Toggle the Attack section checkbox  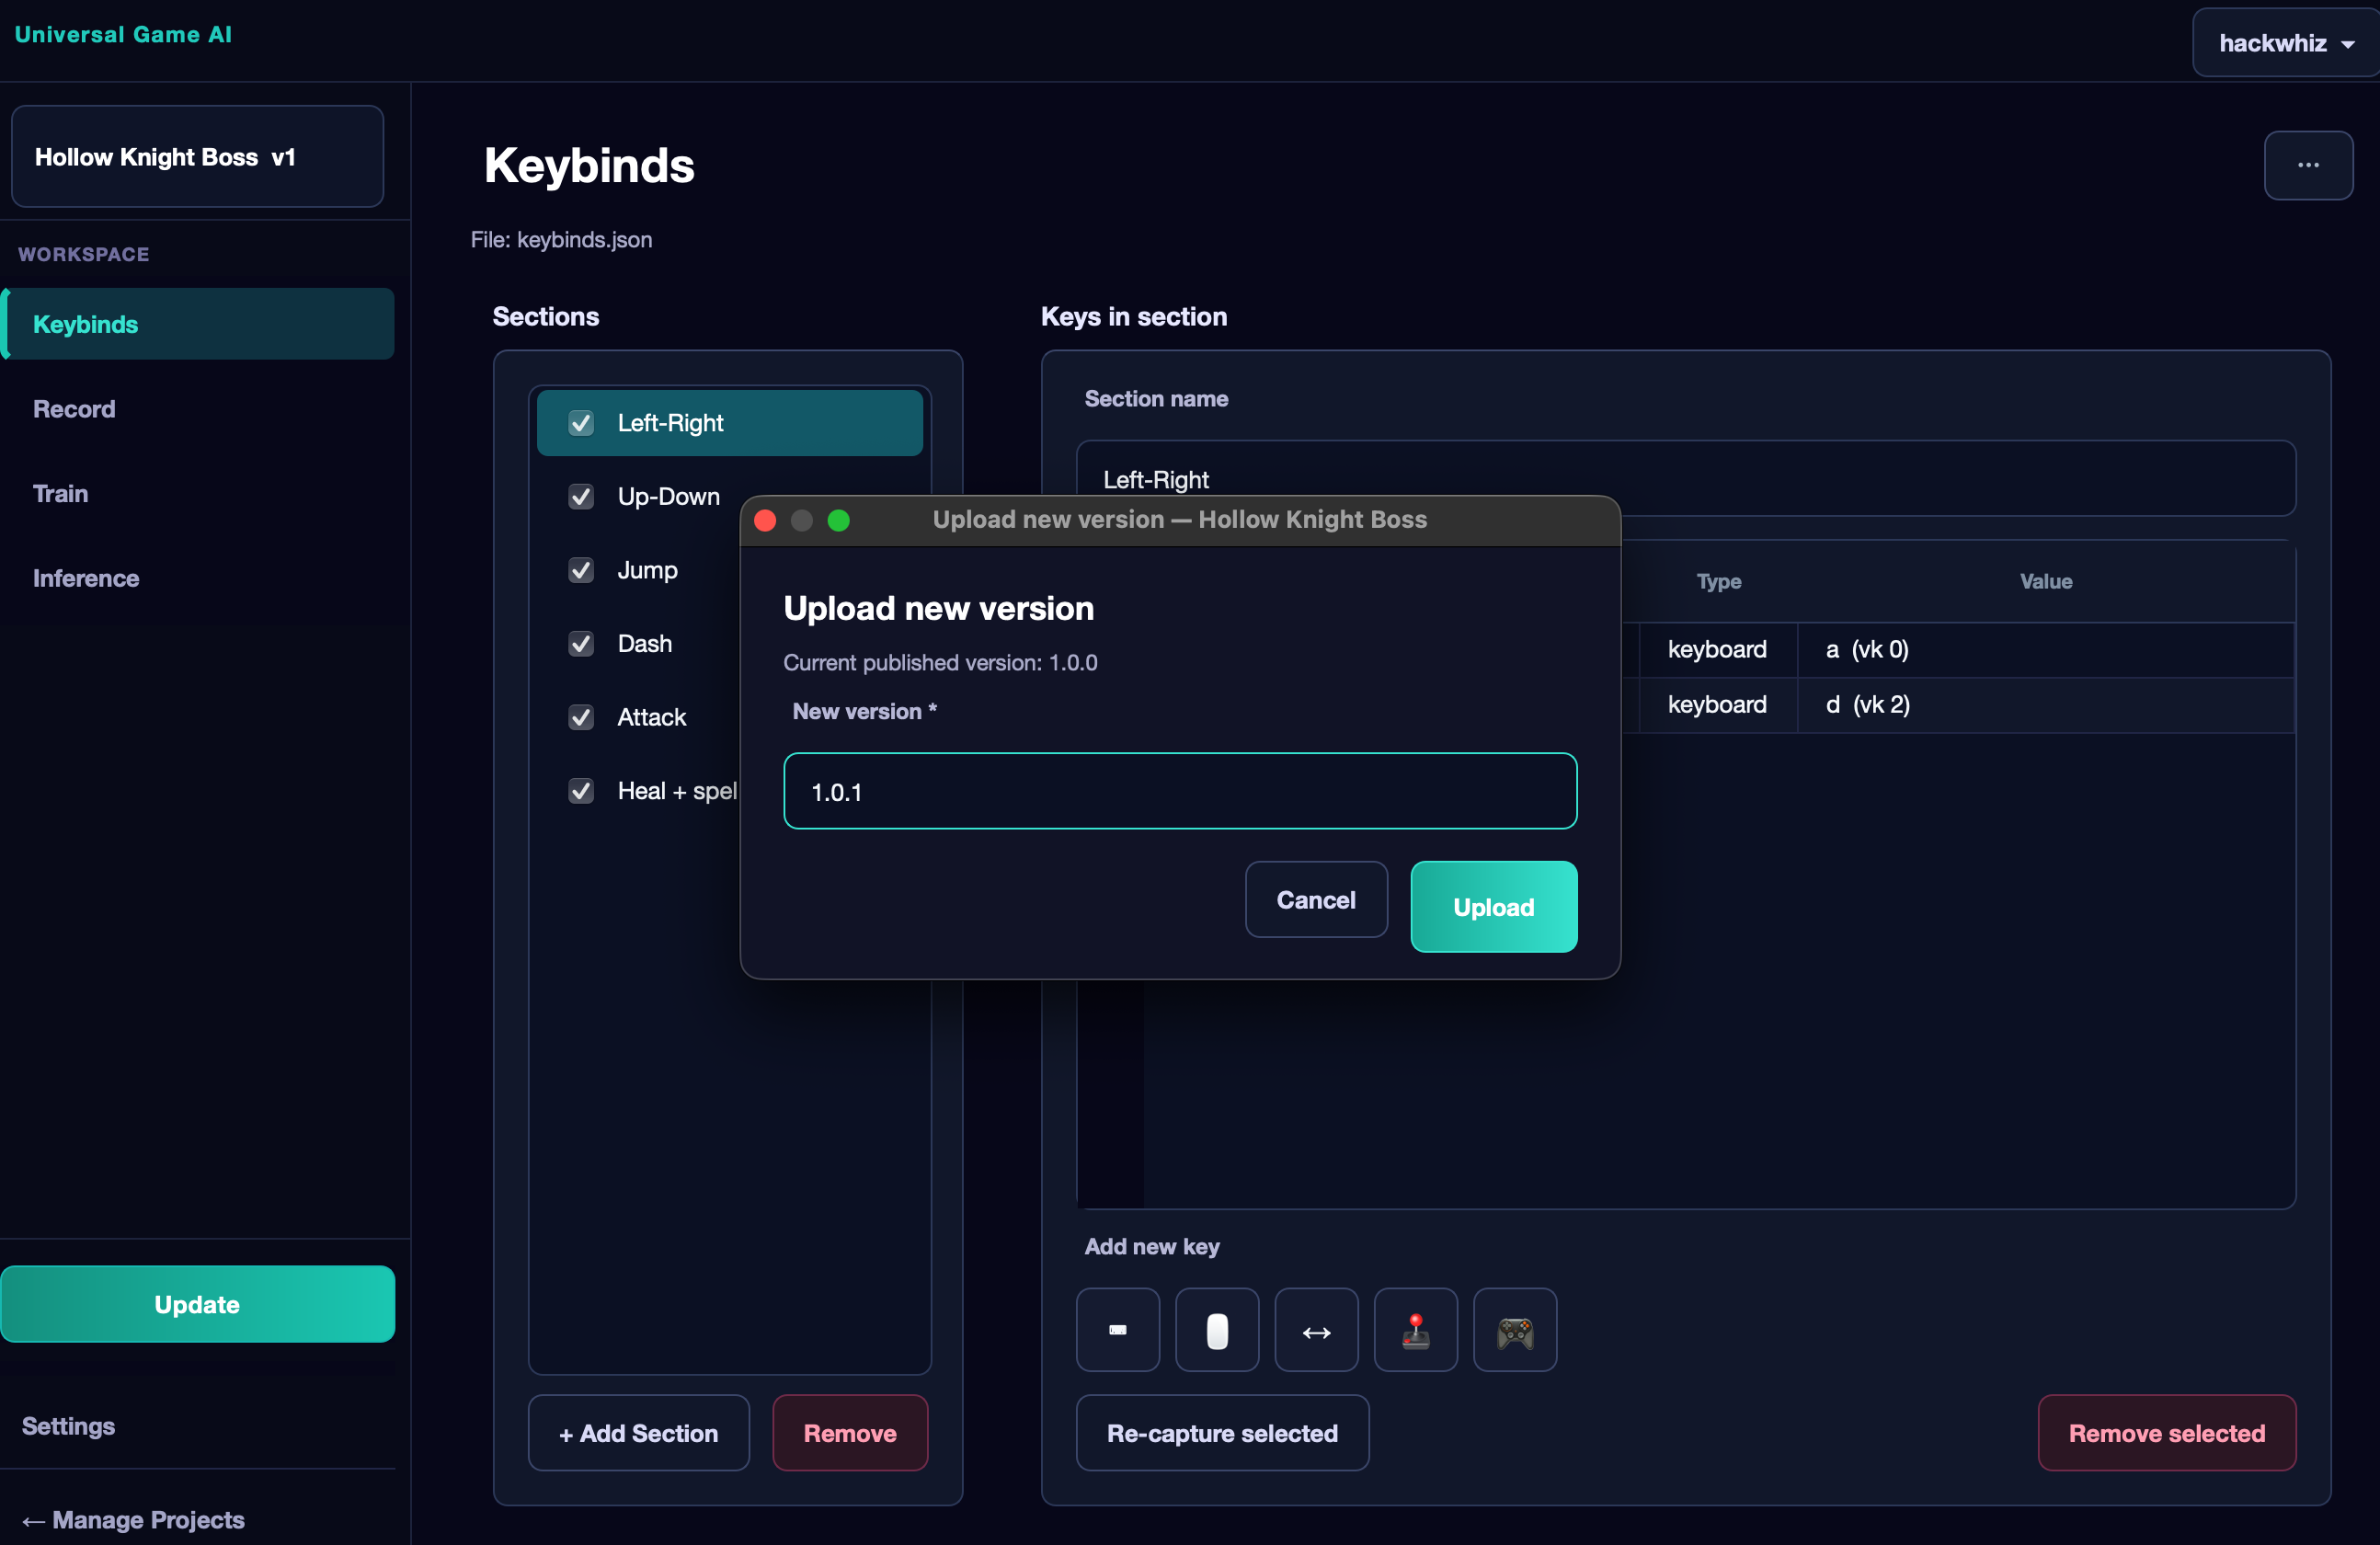pyautogui.click(x=581, y=717)
